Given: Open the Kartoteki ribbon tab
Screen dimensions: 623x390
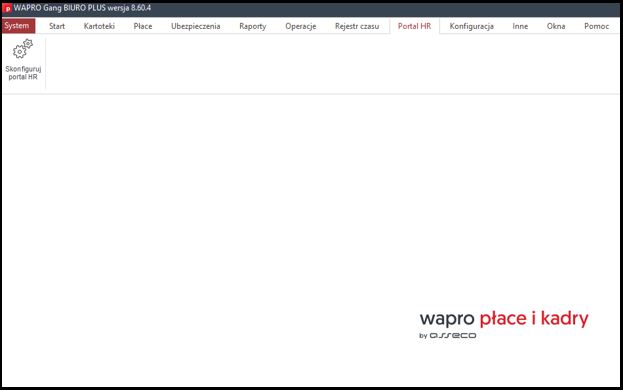Looking at the screenshot, I should pos(99,26).
